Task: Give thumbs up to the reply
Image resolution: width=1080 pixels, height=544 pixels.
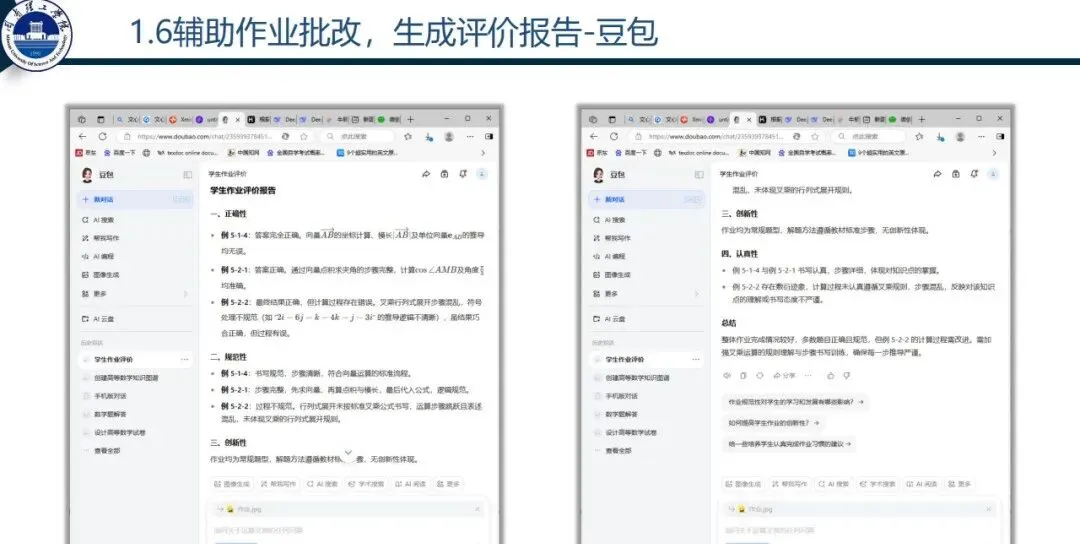Action: coord(830,375)
